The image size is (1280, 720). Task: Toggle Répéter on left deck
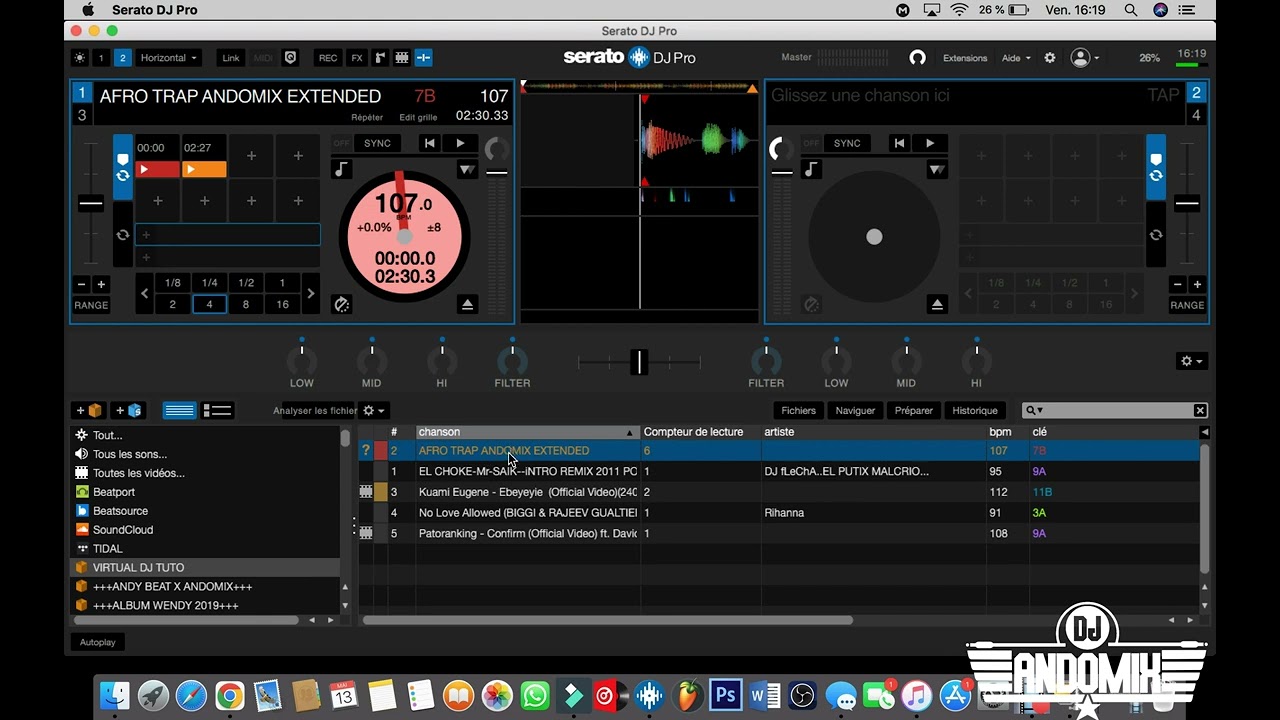(368, 117)
